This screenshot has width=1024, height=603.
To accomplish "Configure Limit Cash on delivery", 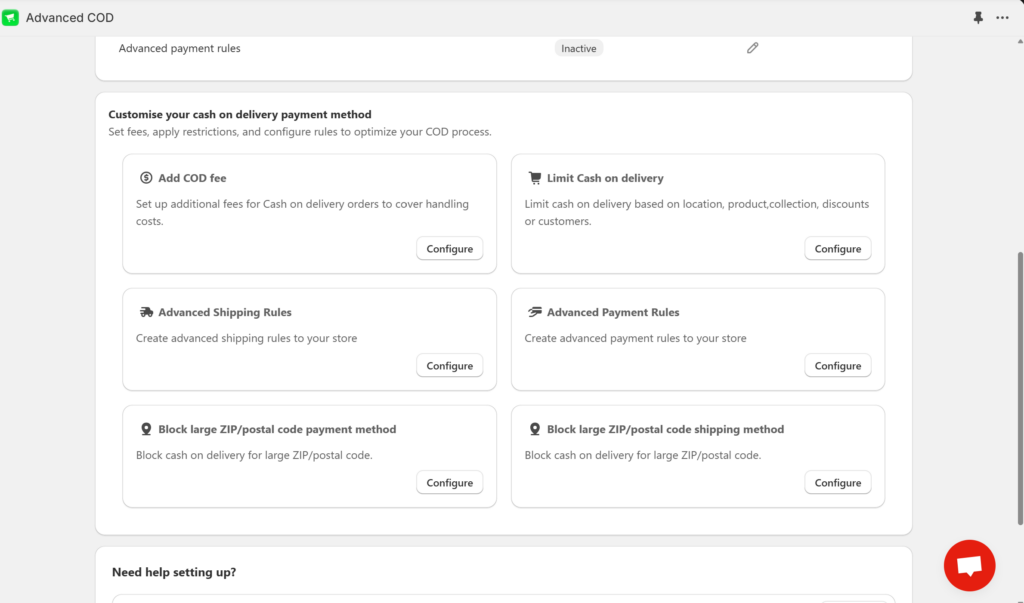I will (837, 249).
